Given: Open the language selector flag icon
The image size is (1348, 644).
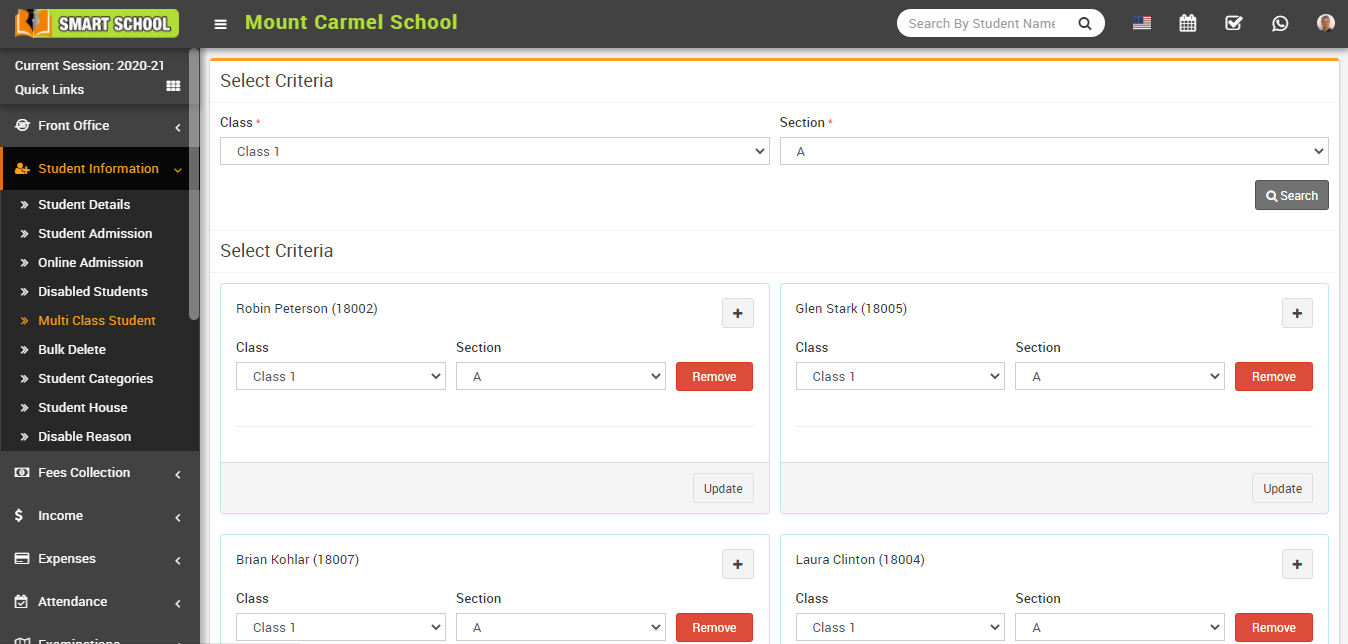Looking at the screenshot, I should pos(1141,22).
